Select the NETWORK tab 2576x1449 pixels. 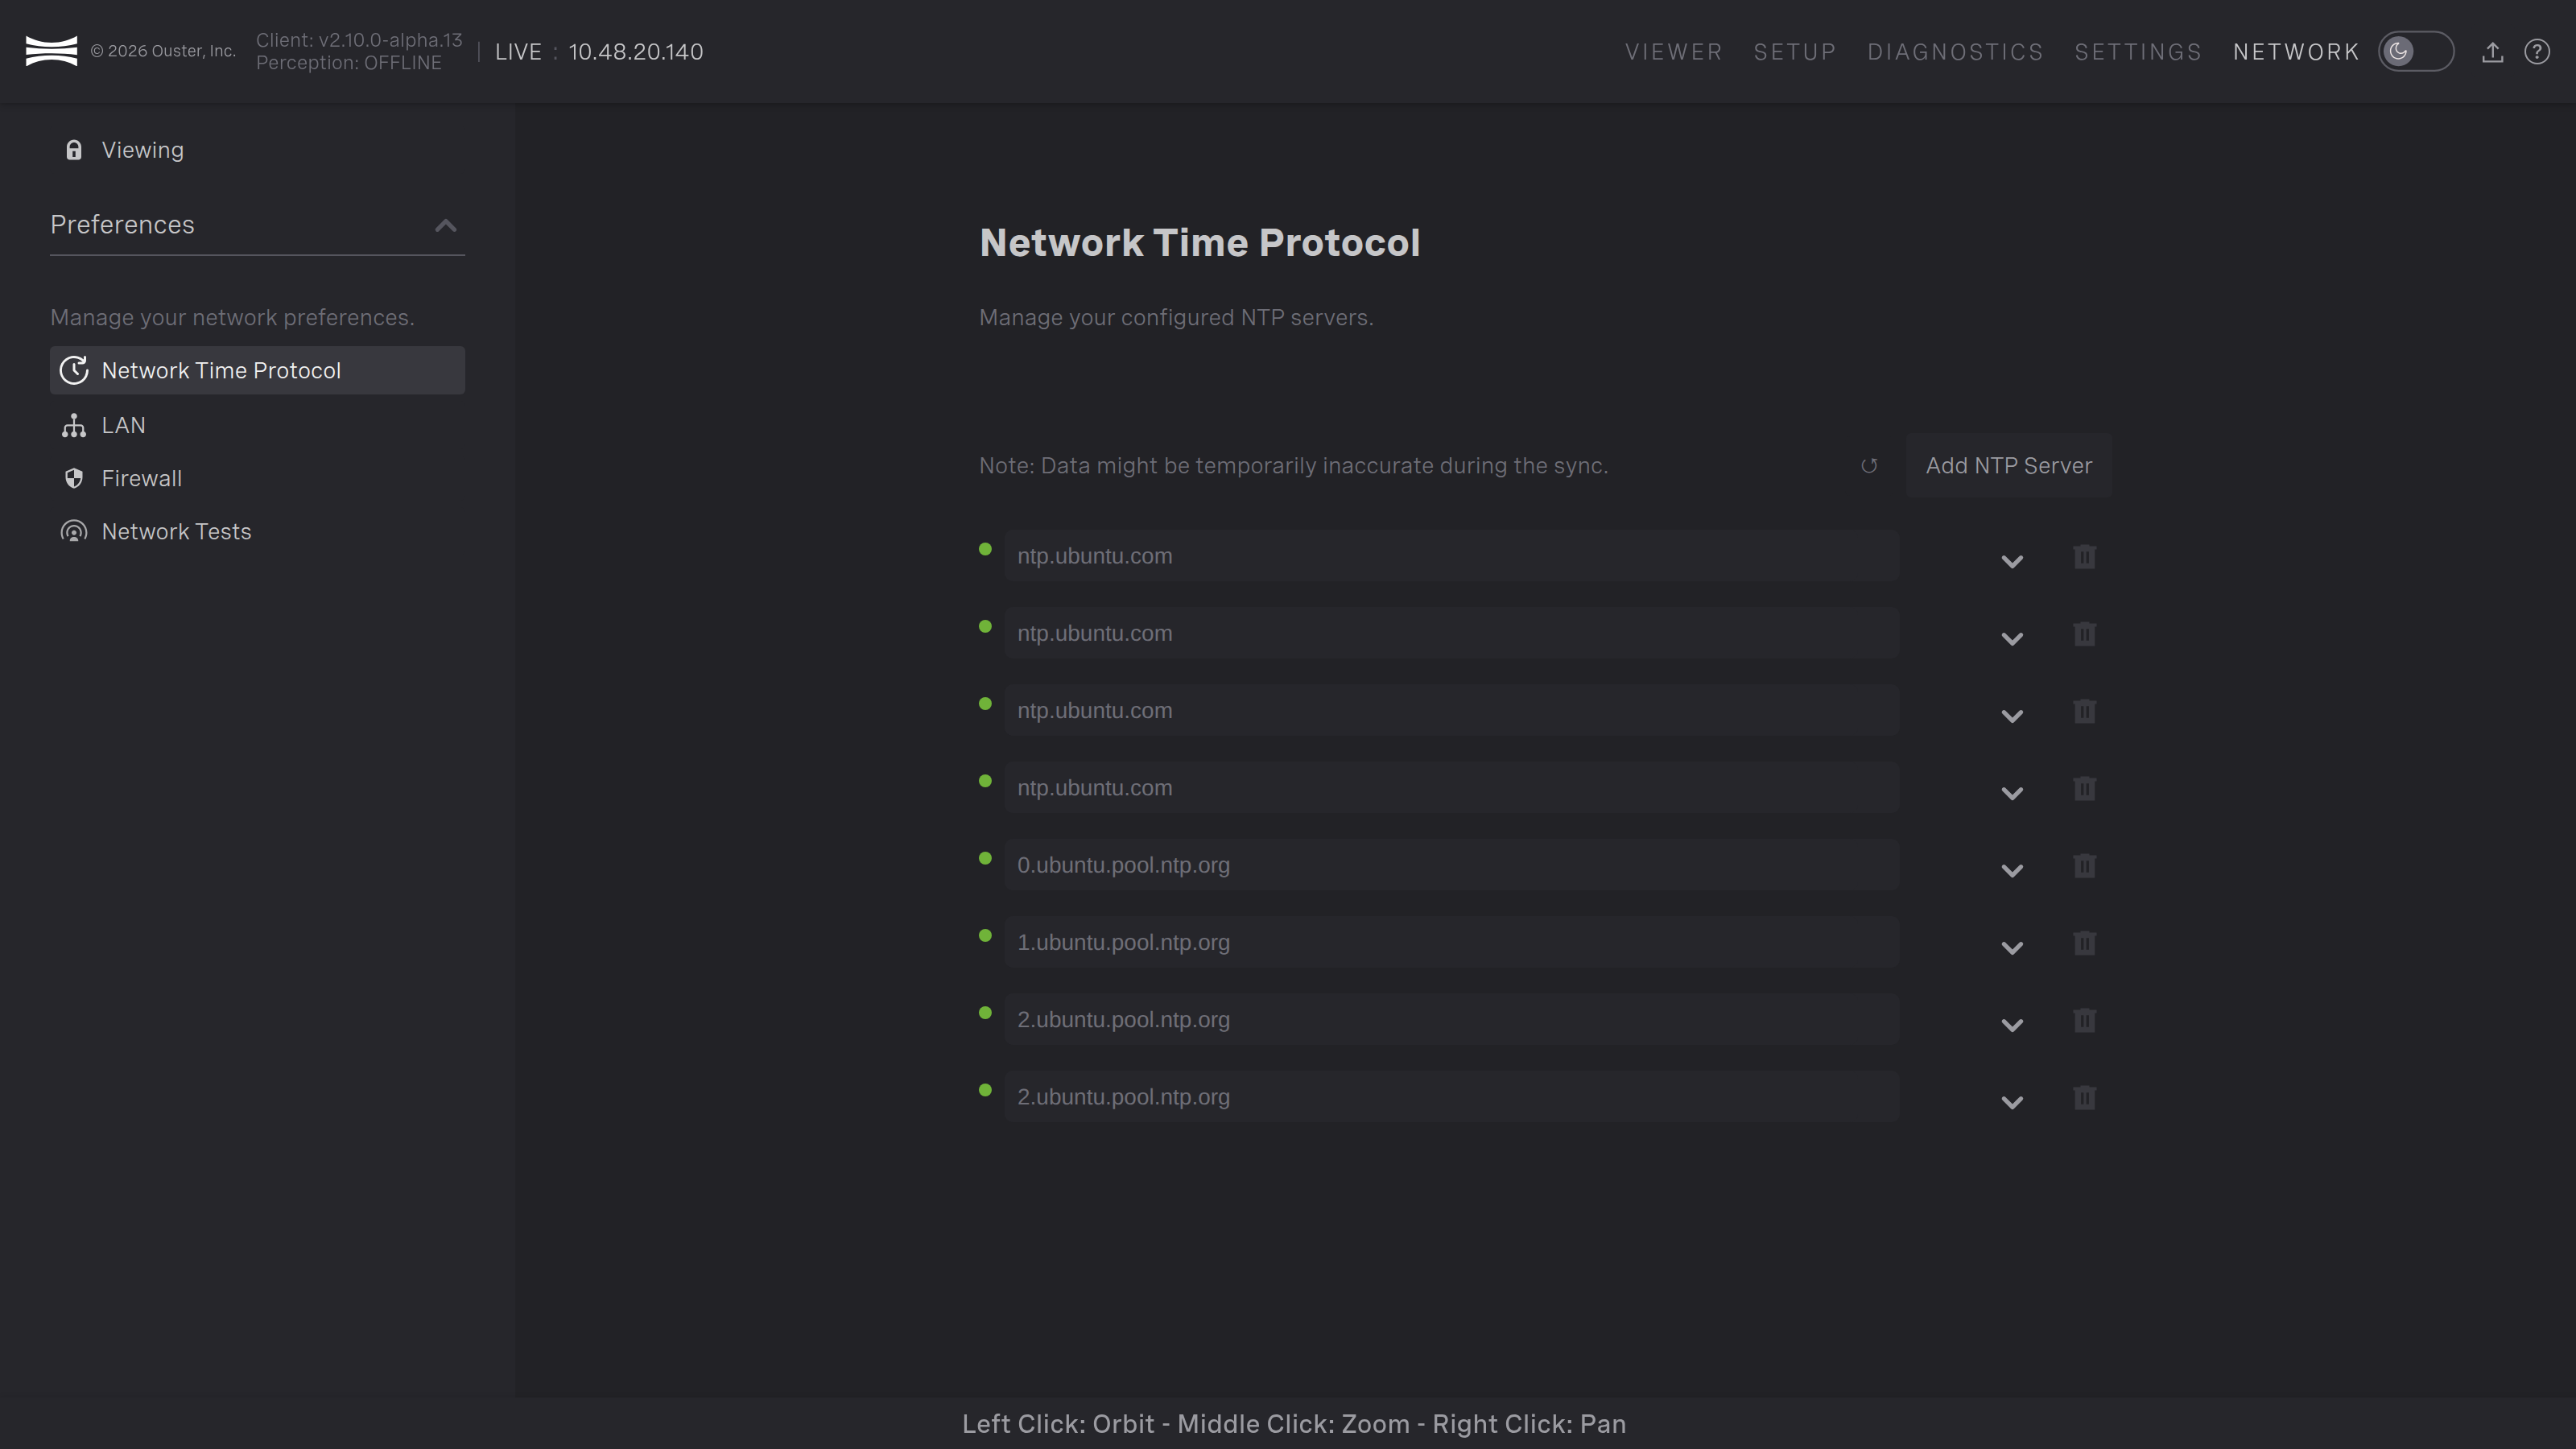pyautogui.click(x=2296, y=52)
